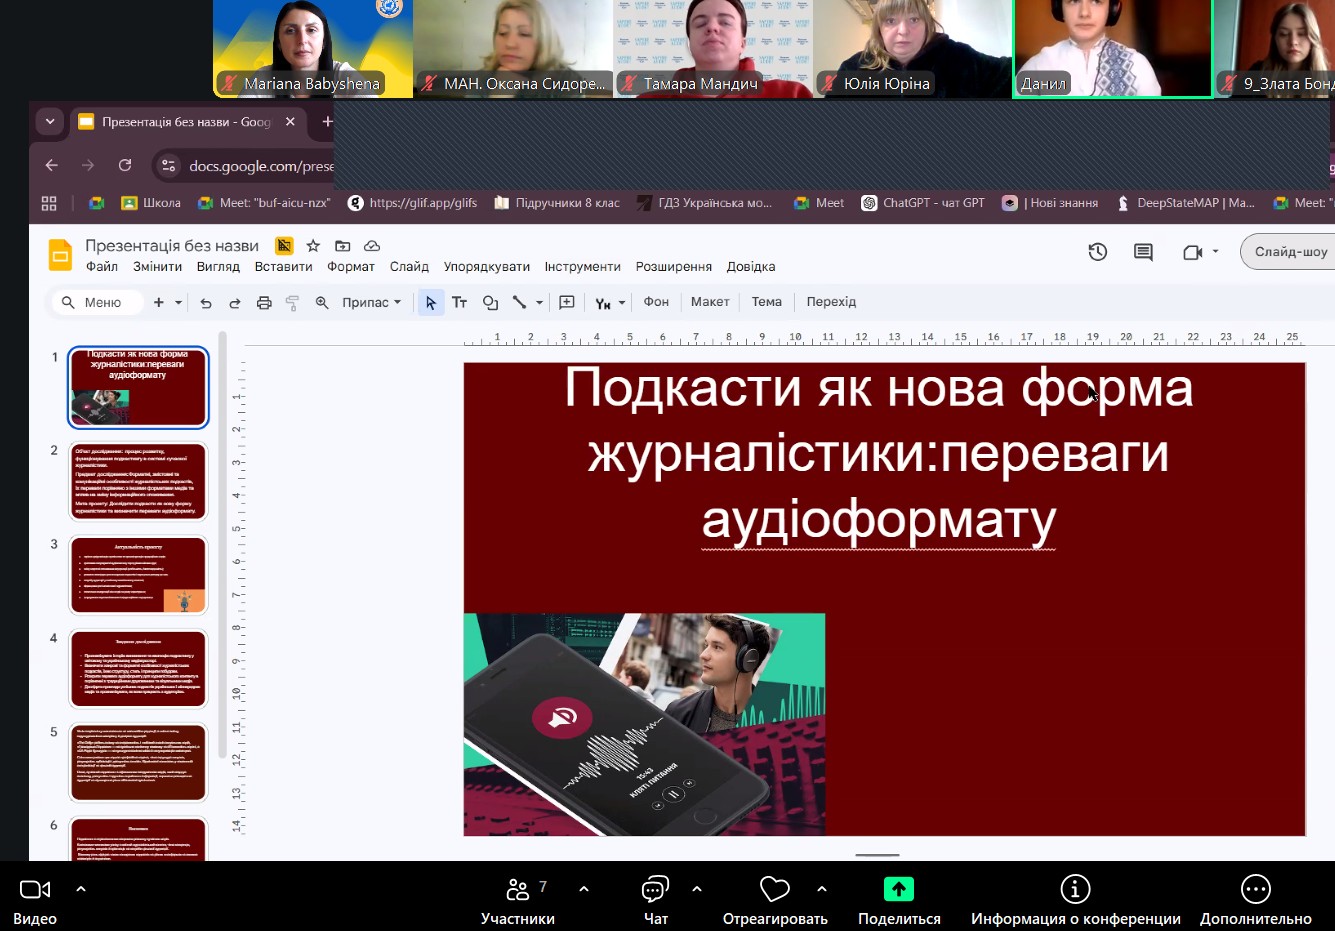Open the Формат menu

[x=351, y=267]
